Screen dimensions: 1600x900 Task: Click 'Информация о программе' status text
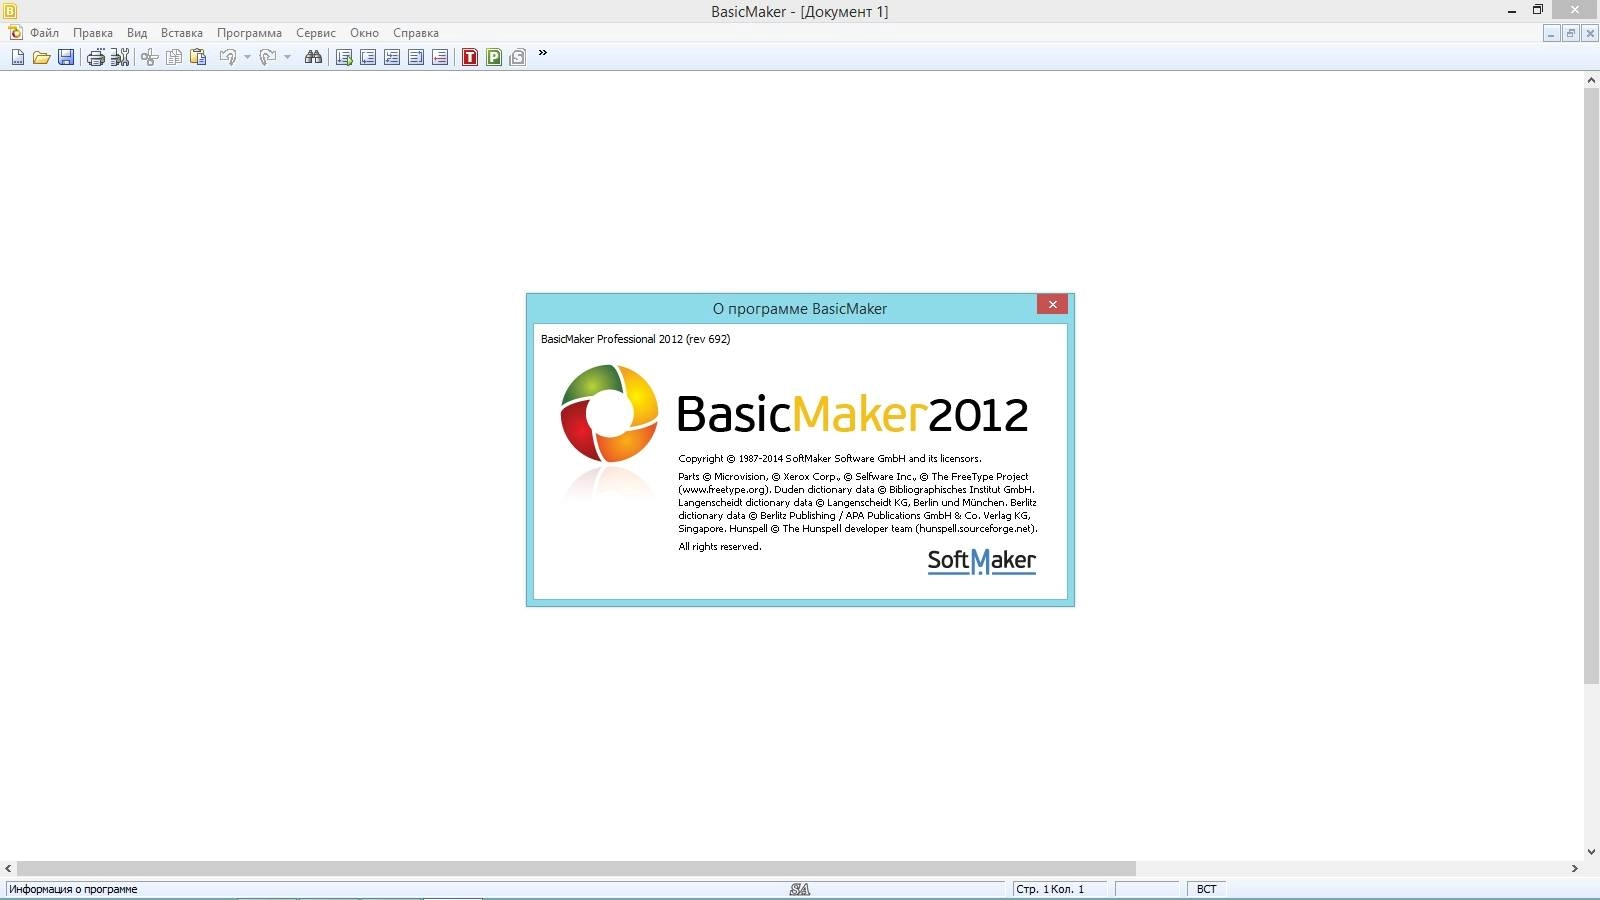point(73,889)
